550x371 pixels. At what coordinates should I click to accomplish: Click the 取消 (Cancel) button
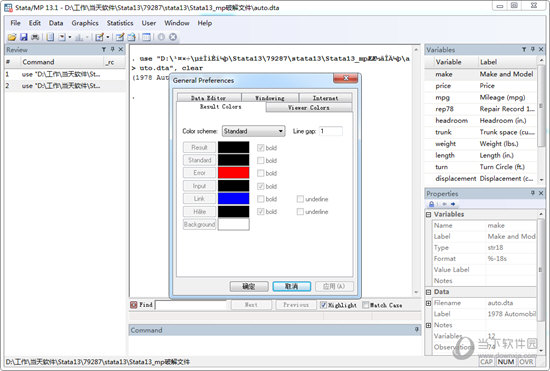pos(291,286)
